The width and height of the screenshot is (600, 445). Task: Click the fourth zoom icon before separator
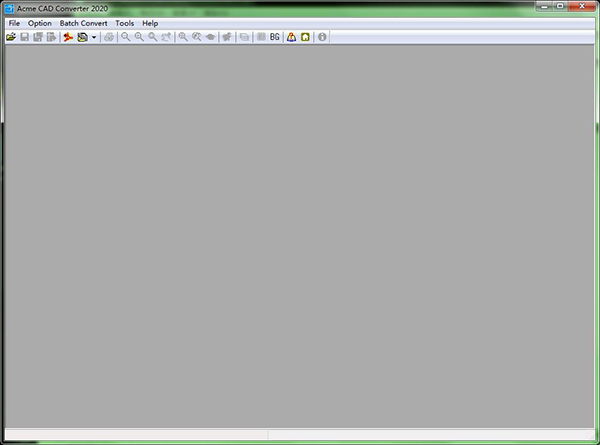(x=166, y=37)
